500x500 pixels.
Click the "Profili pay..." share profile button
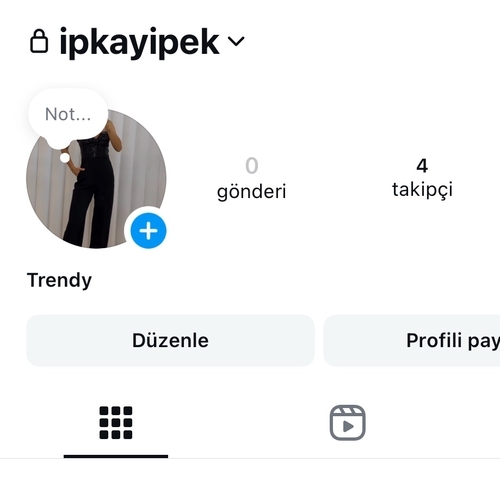coord(412,340)
